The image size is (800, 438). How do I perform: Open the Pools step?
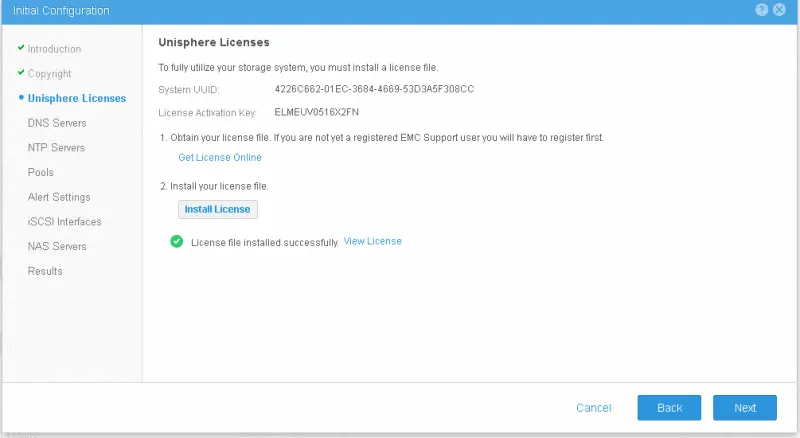point(41,172)
